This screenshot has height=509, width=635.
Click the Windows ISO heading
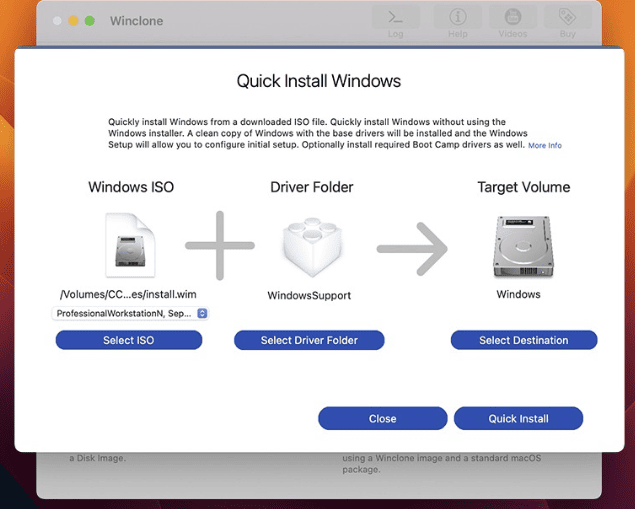(131, 187)
